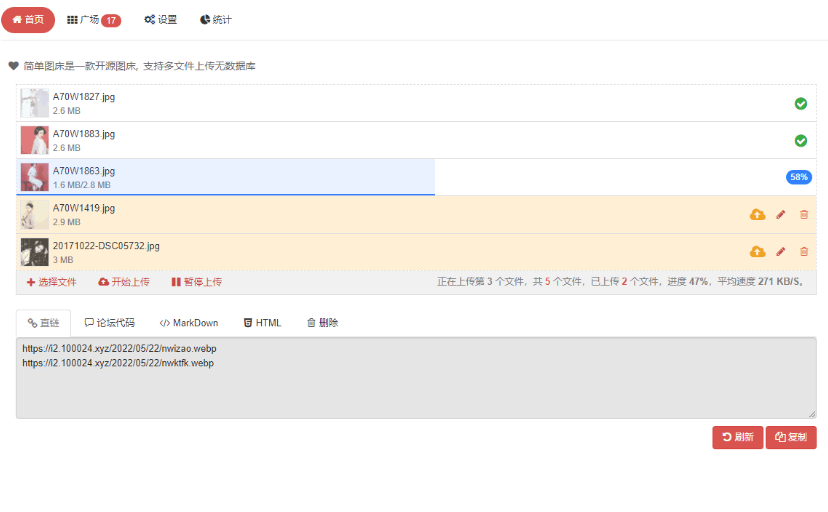
Task: Click the file name A70W1883.jpg
Action: pos(84,134)
